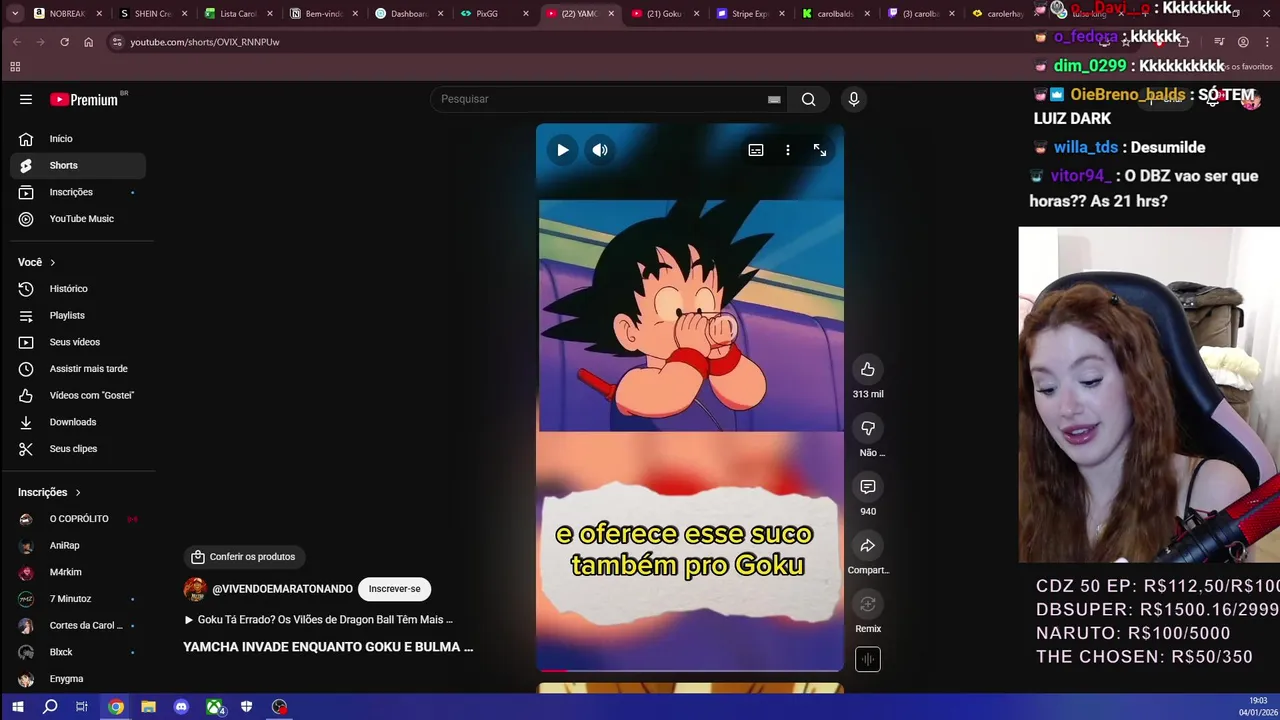Open Seus clipes
Screen dimensions: 1280x720
point(78,449)
